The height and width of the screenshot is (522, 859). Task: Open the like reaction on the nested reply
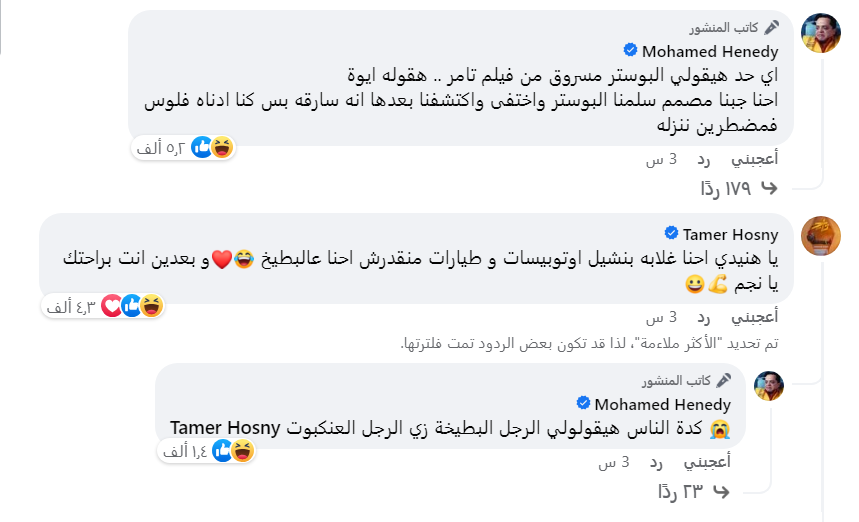point(222,451)
